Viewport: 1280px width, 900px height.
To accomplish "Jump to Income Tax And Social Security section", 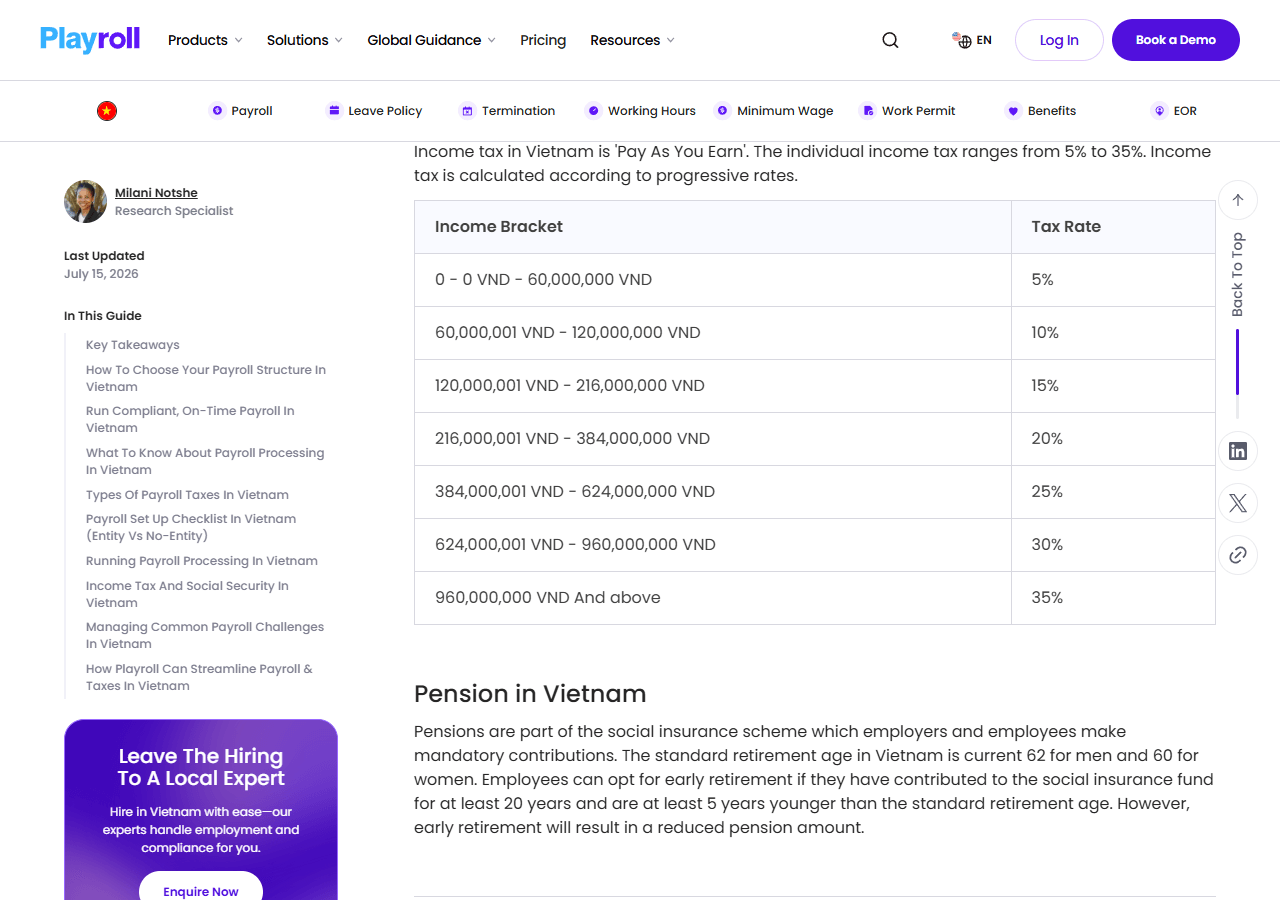I will [187, 594].
